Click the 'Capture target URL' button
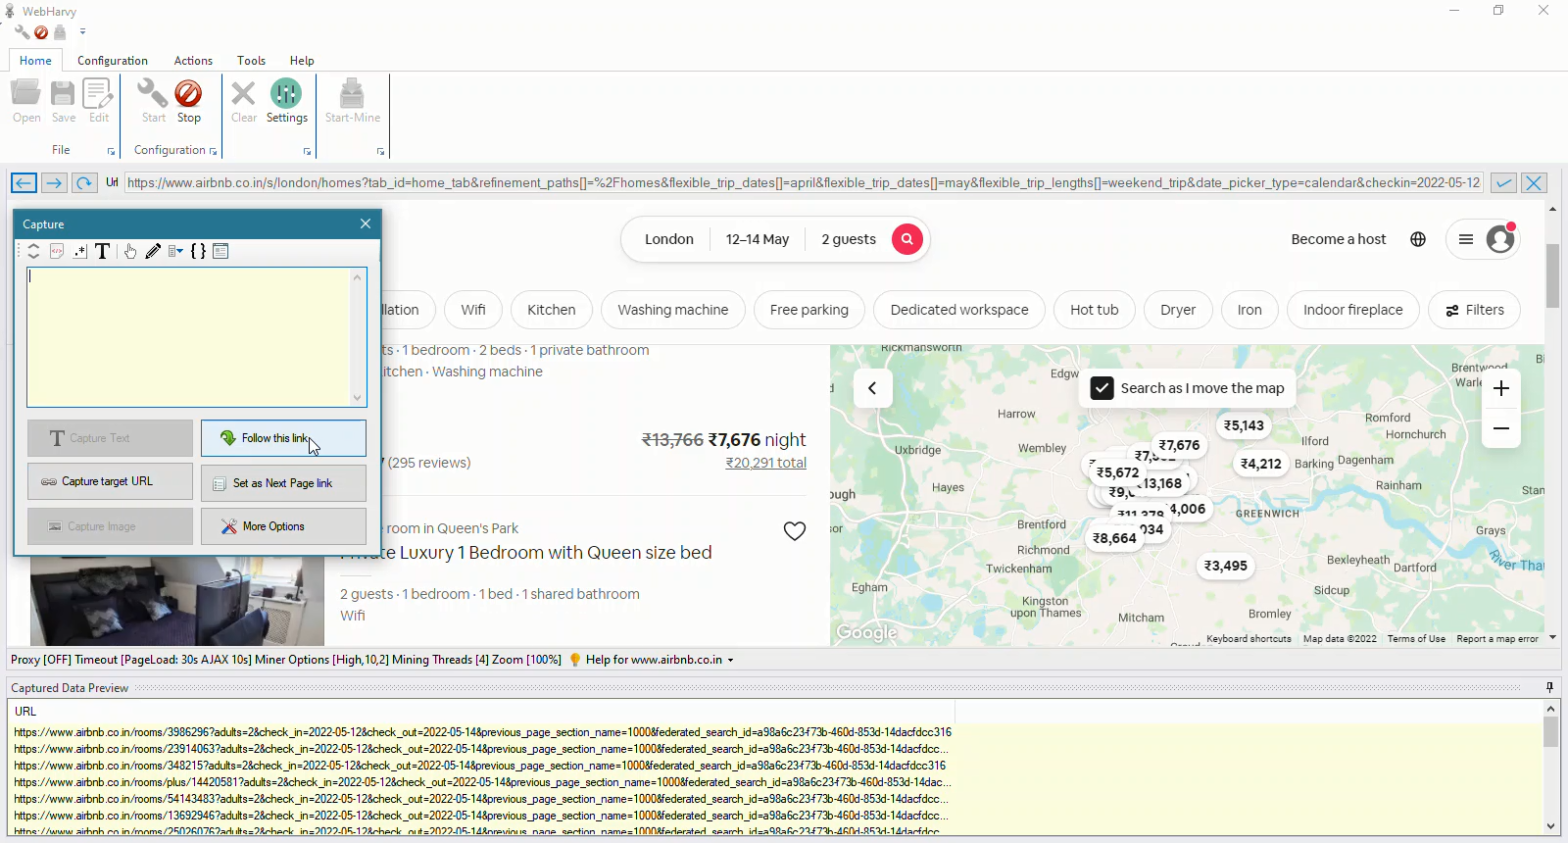The width and height of the screenshot is (1568, 843). (110, 482)
